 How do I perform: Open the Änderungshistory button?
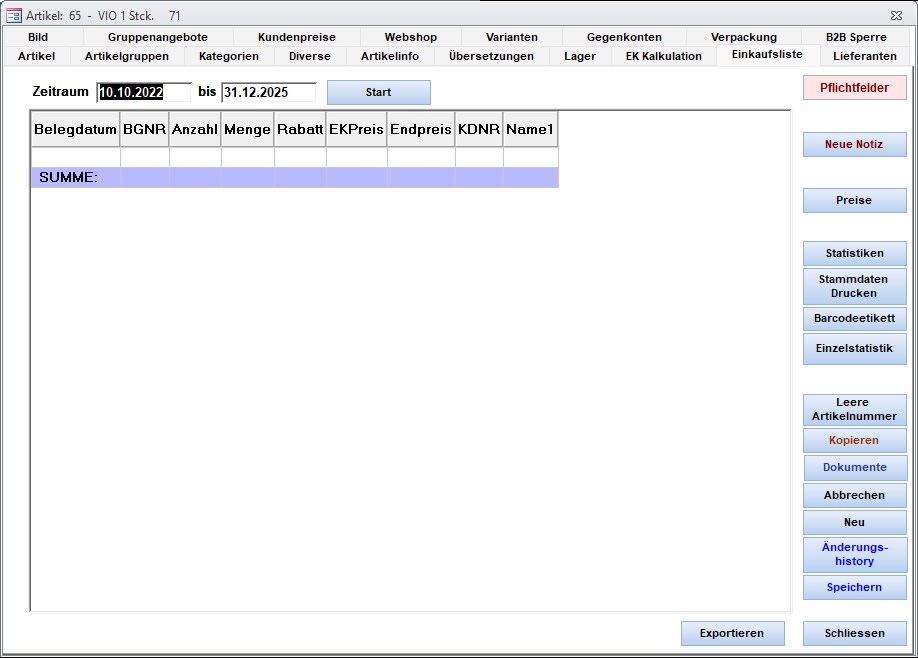tap(854, 555)
